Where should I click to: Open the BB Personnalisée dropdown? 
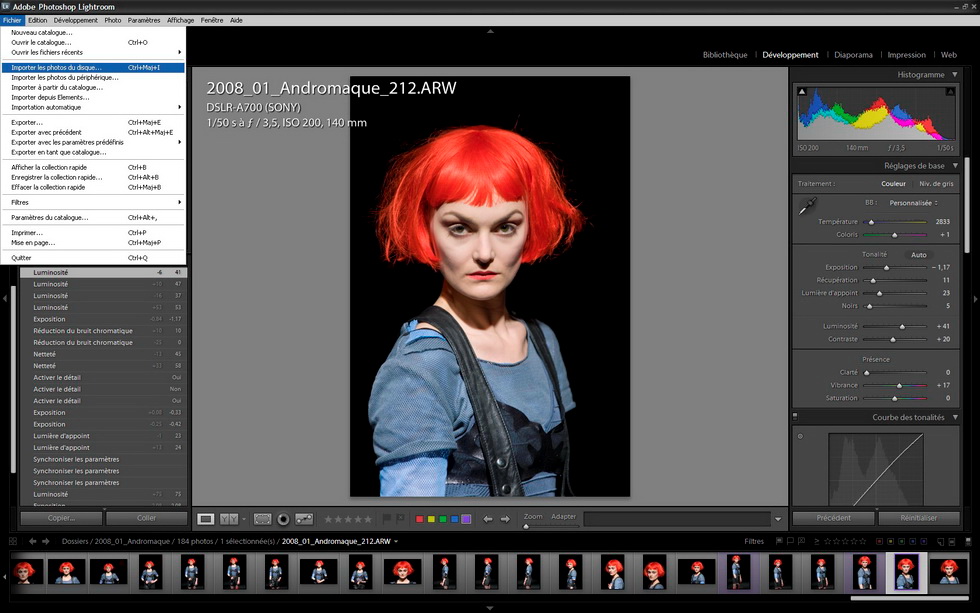(x=913, y=202)
